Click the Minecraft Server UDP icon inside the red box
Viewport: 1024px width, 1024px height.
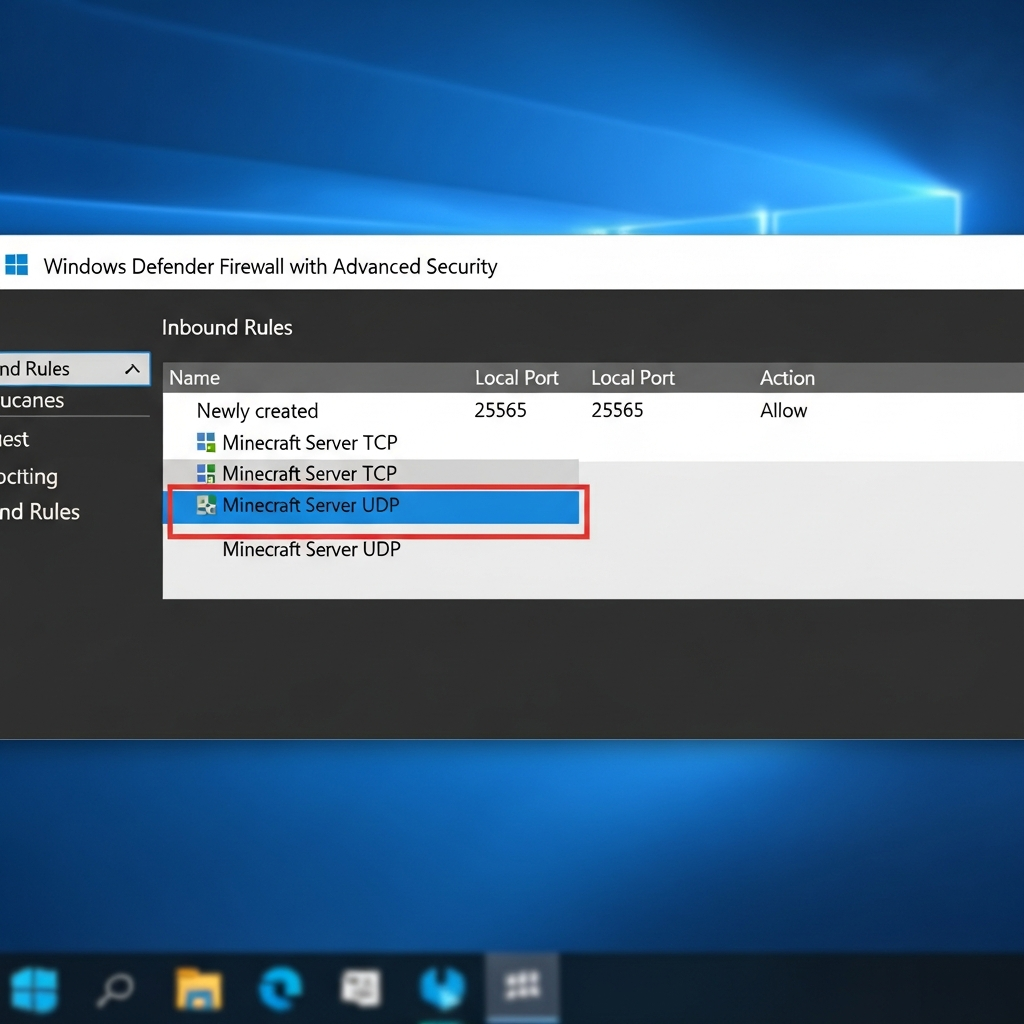[x=207, y=505]
